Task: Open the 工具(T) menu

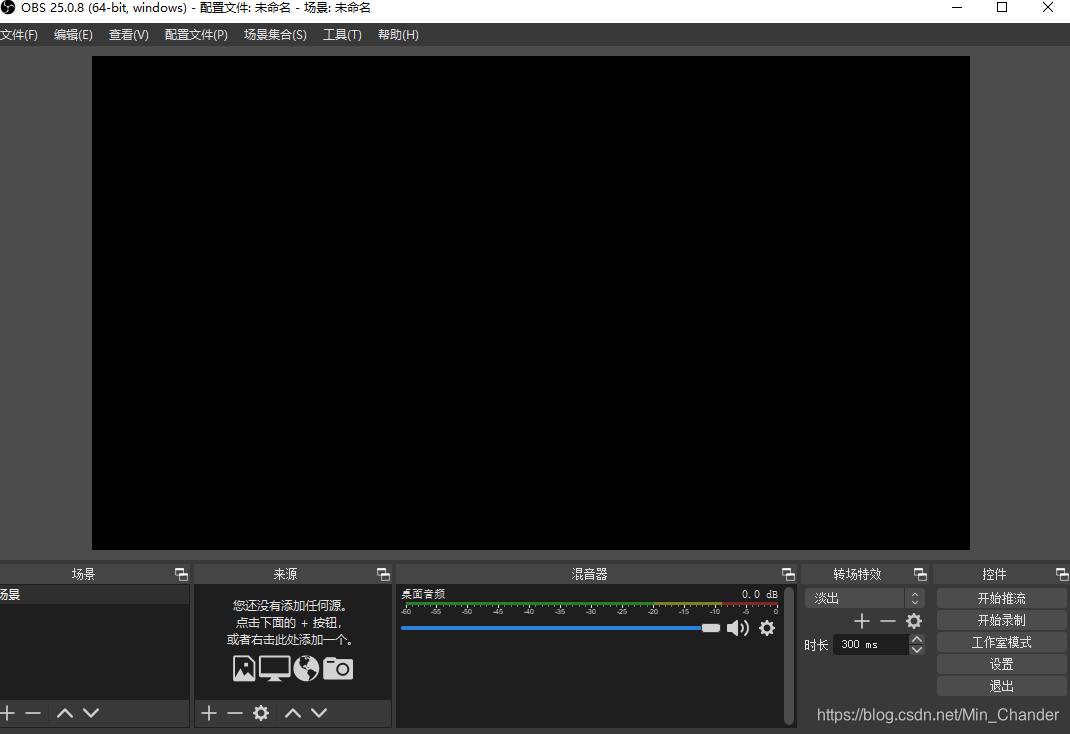Action: [342, 35]
